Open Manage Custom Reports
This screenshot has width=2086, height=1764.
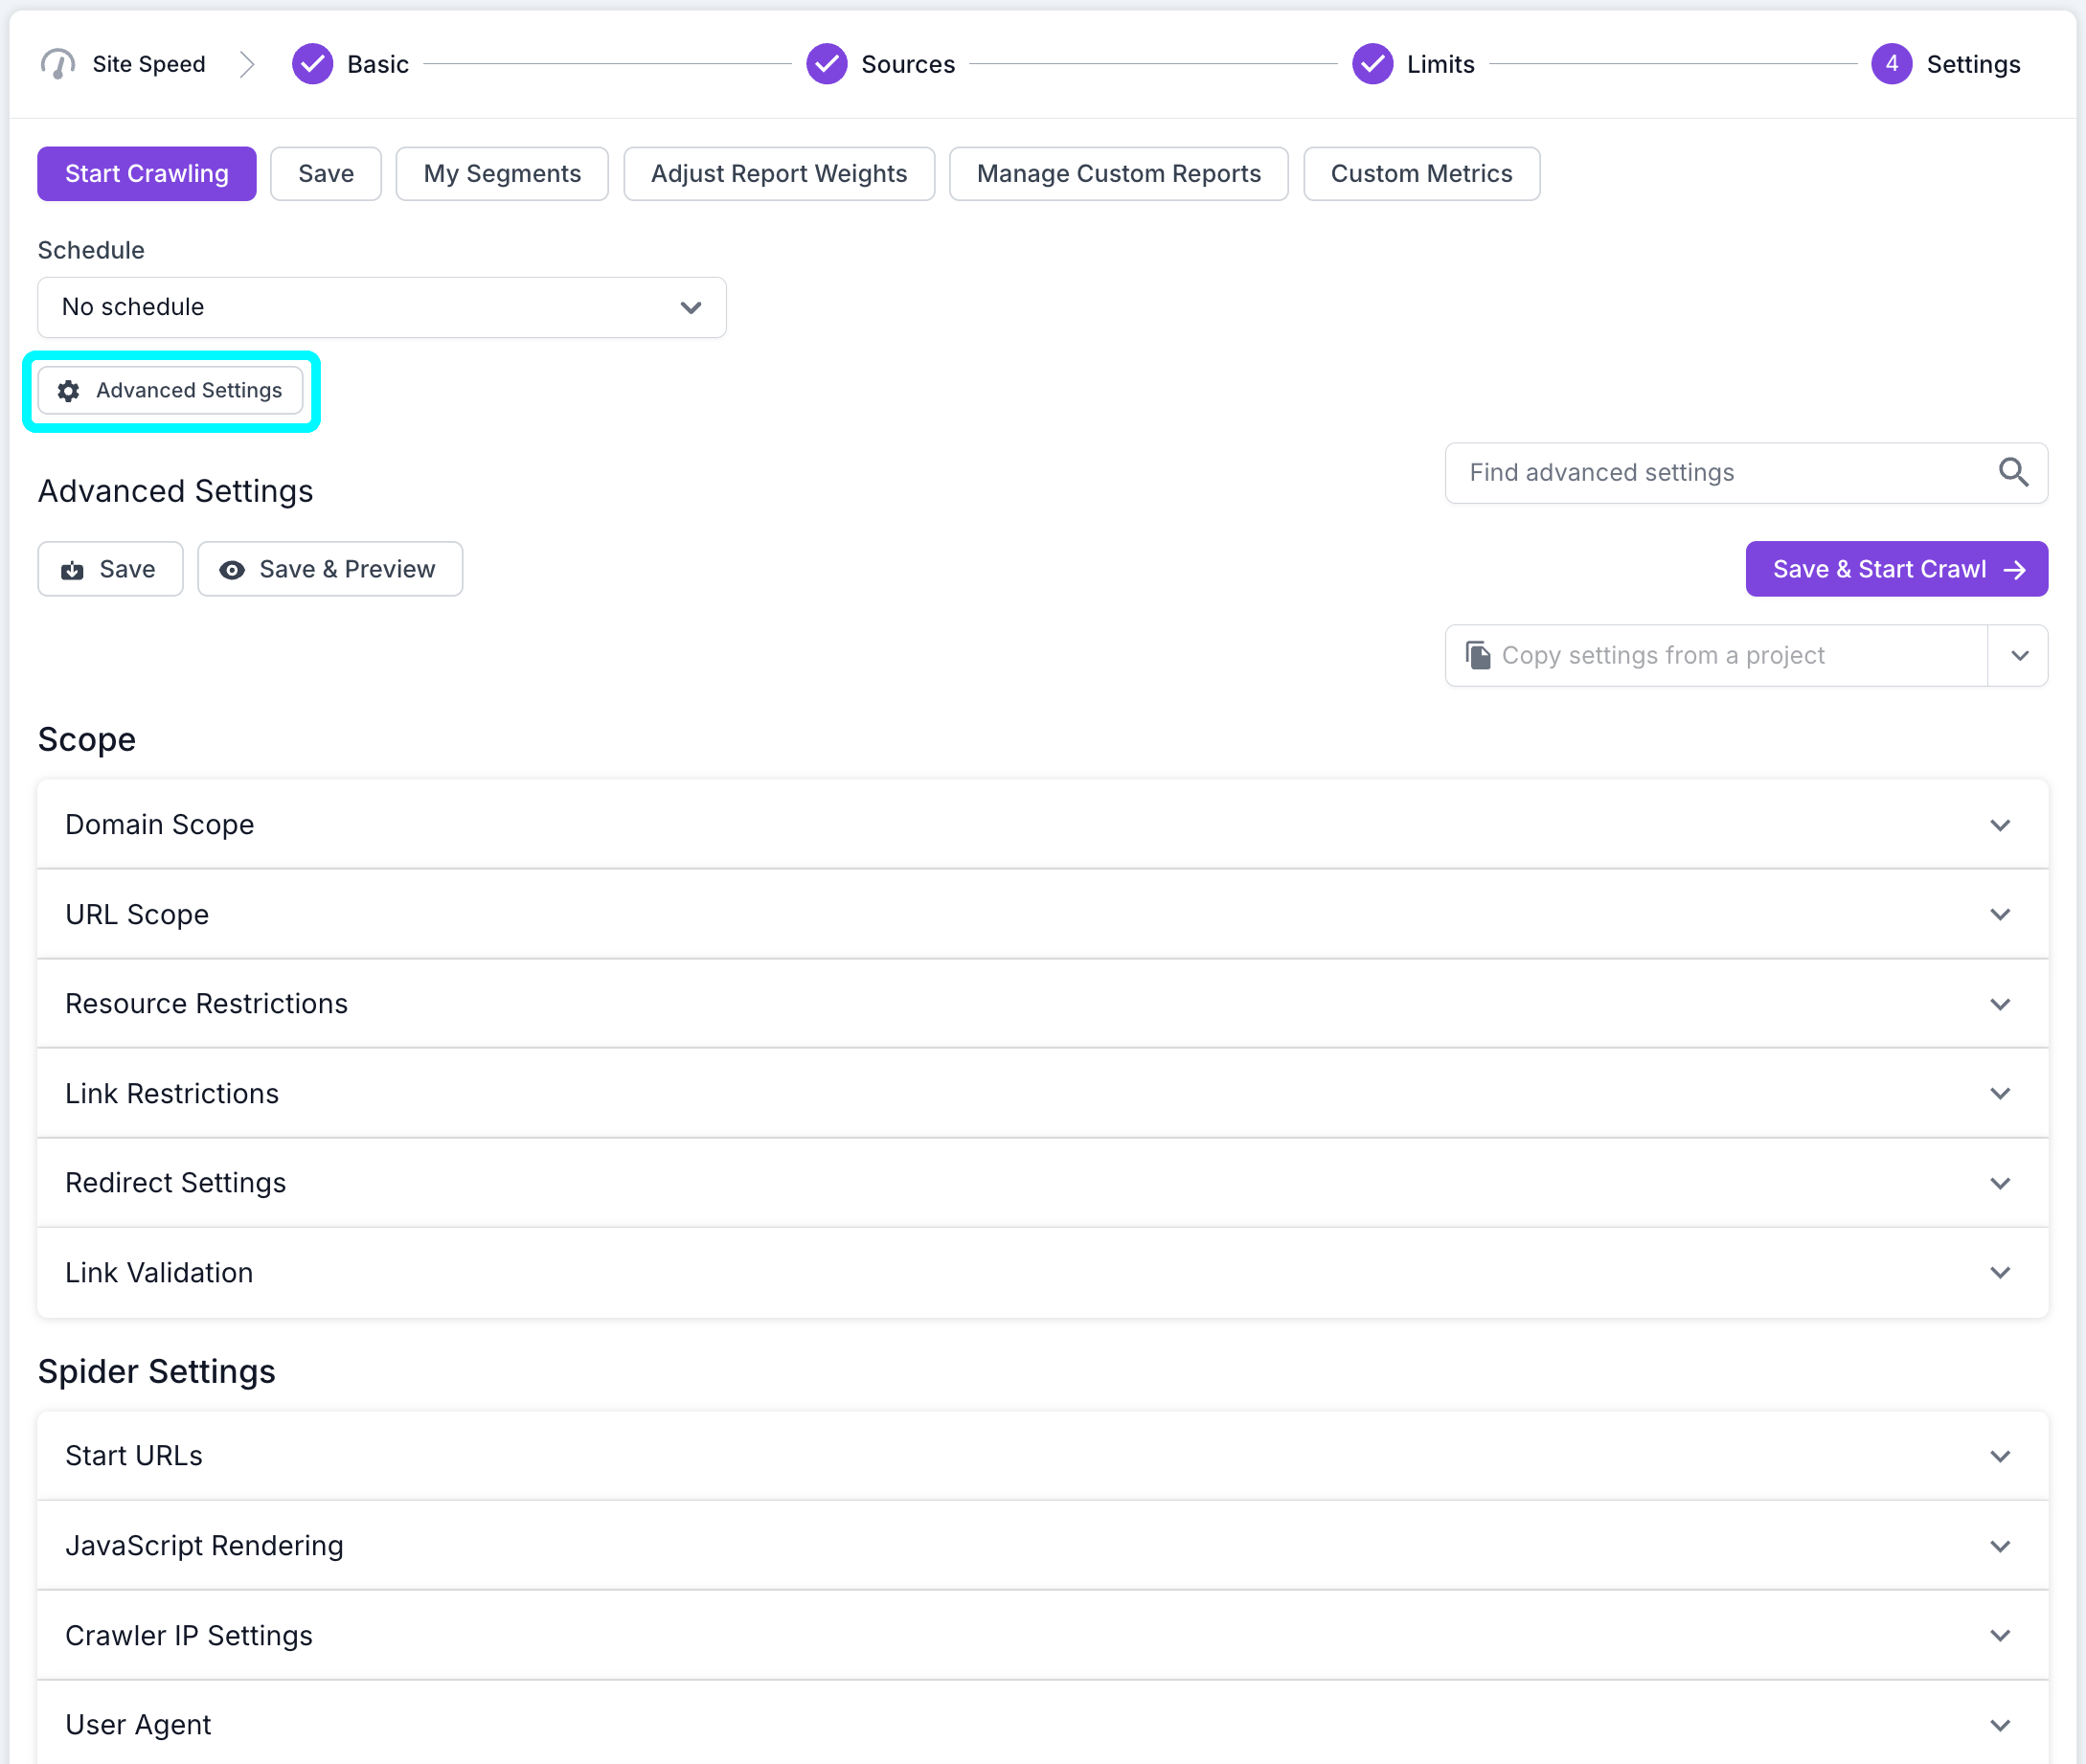(1118, 173)
